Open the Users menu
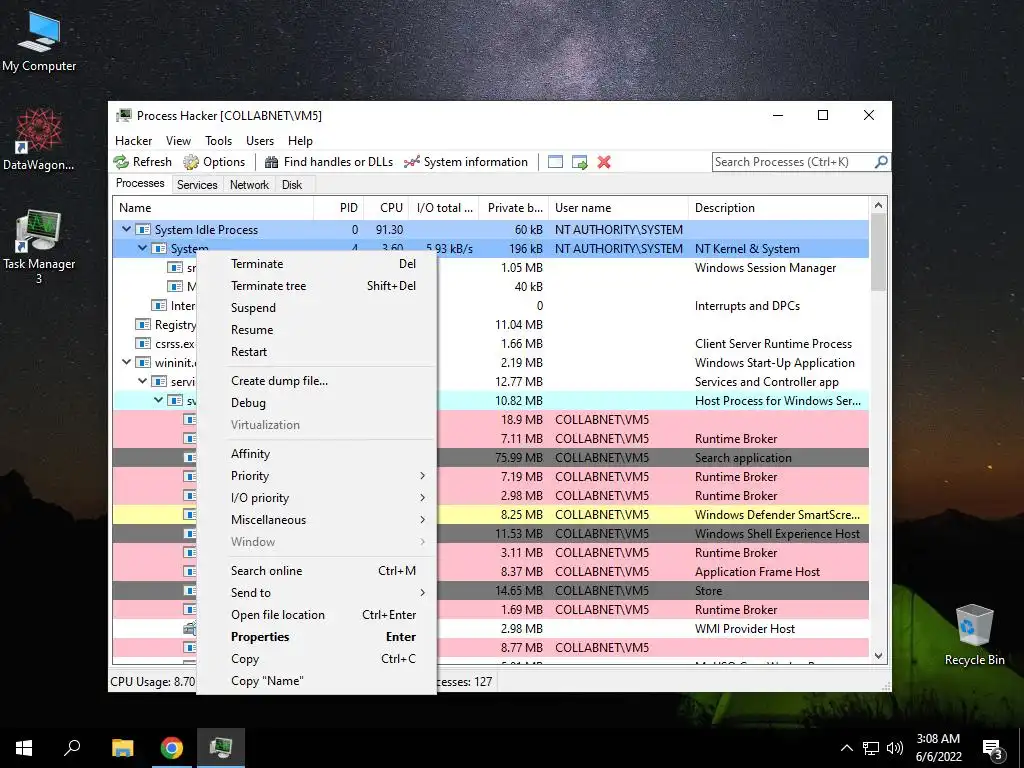1024x768 pixels. click(260, 141)
